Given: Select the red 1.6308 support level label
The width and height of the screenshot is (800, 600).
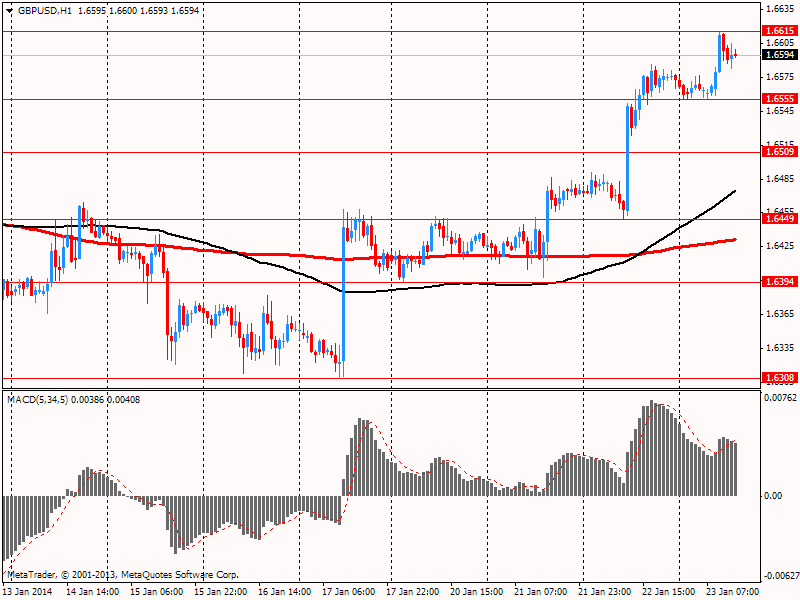Looking at the screenshot, I should click(779, 378).
